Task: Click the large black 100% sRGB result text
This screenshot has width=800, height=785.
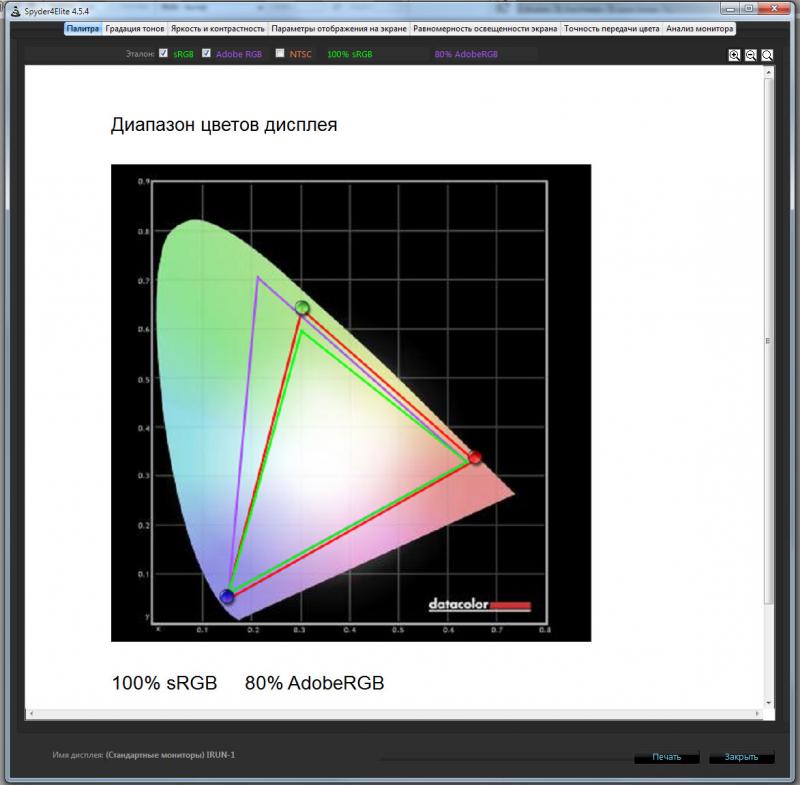Action: (164, 683)
